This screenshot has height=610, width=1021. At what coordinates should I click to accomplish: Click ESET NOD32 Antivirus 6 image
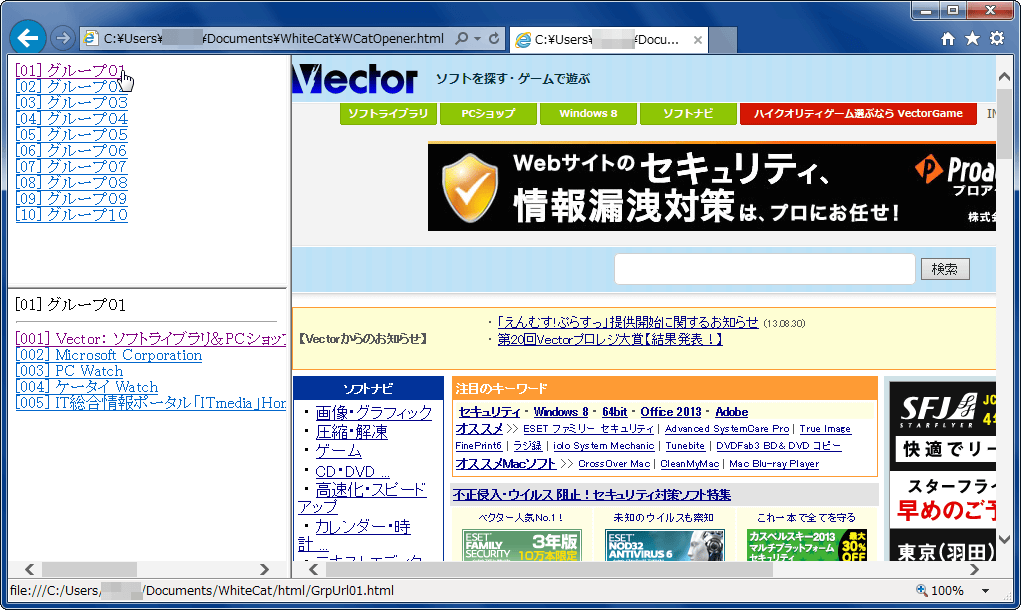click(665, 545)
